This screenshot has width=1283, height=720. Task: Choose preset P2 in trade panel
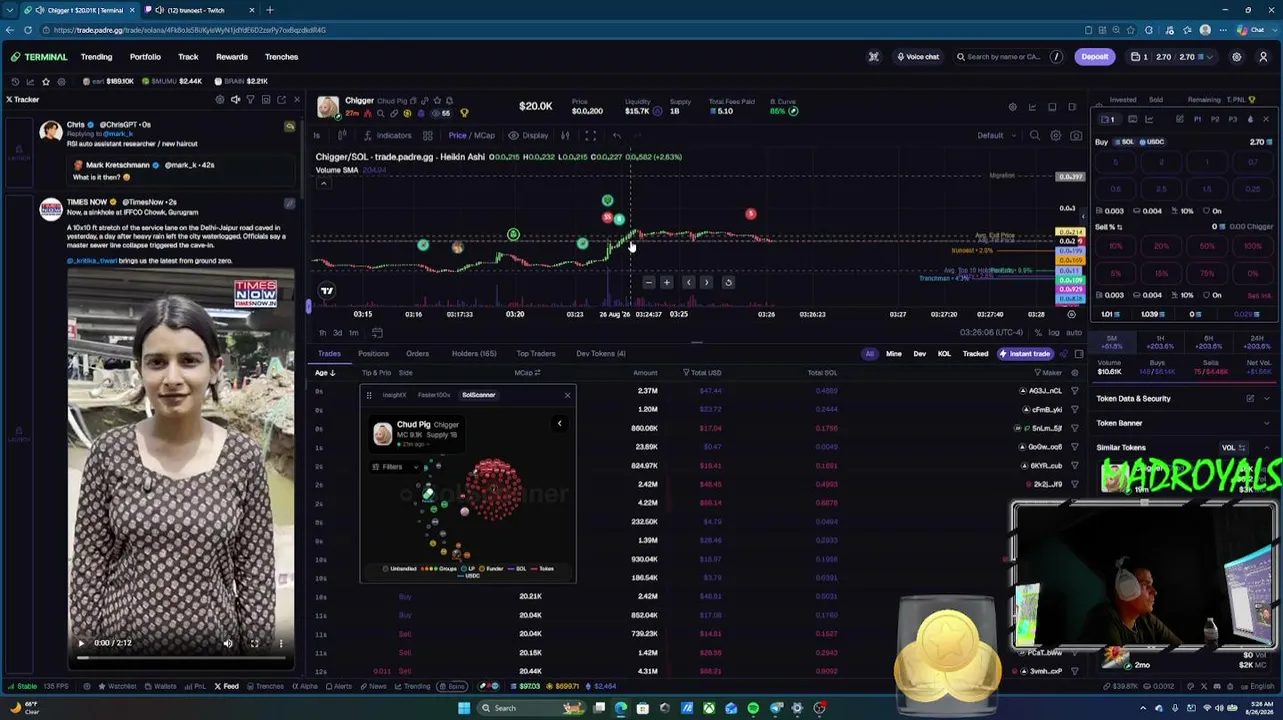coord(1215,119)
